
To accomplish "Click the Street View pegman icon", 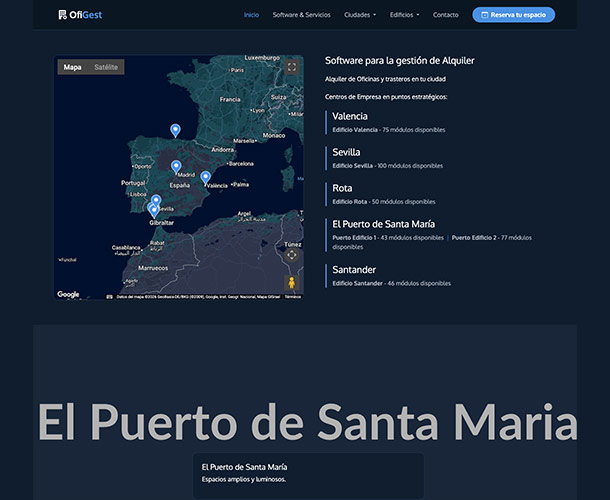I will 291,282.
